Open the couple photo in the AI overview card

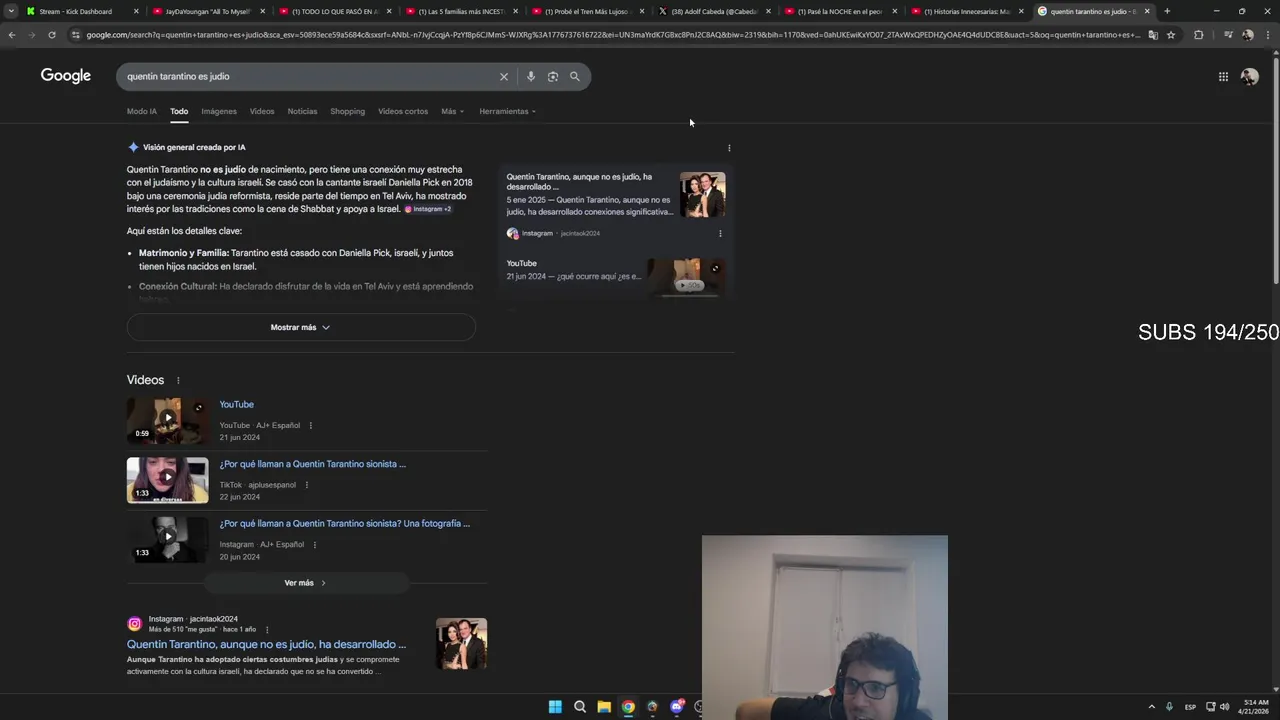pos(703,195)
